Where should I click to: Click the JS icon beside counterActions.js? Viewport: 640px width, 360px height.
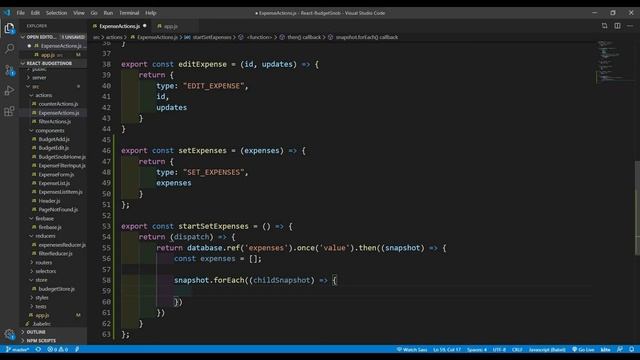(34, 104)
